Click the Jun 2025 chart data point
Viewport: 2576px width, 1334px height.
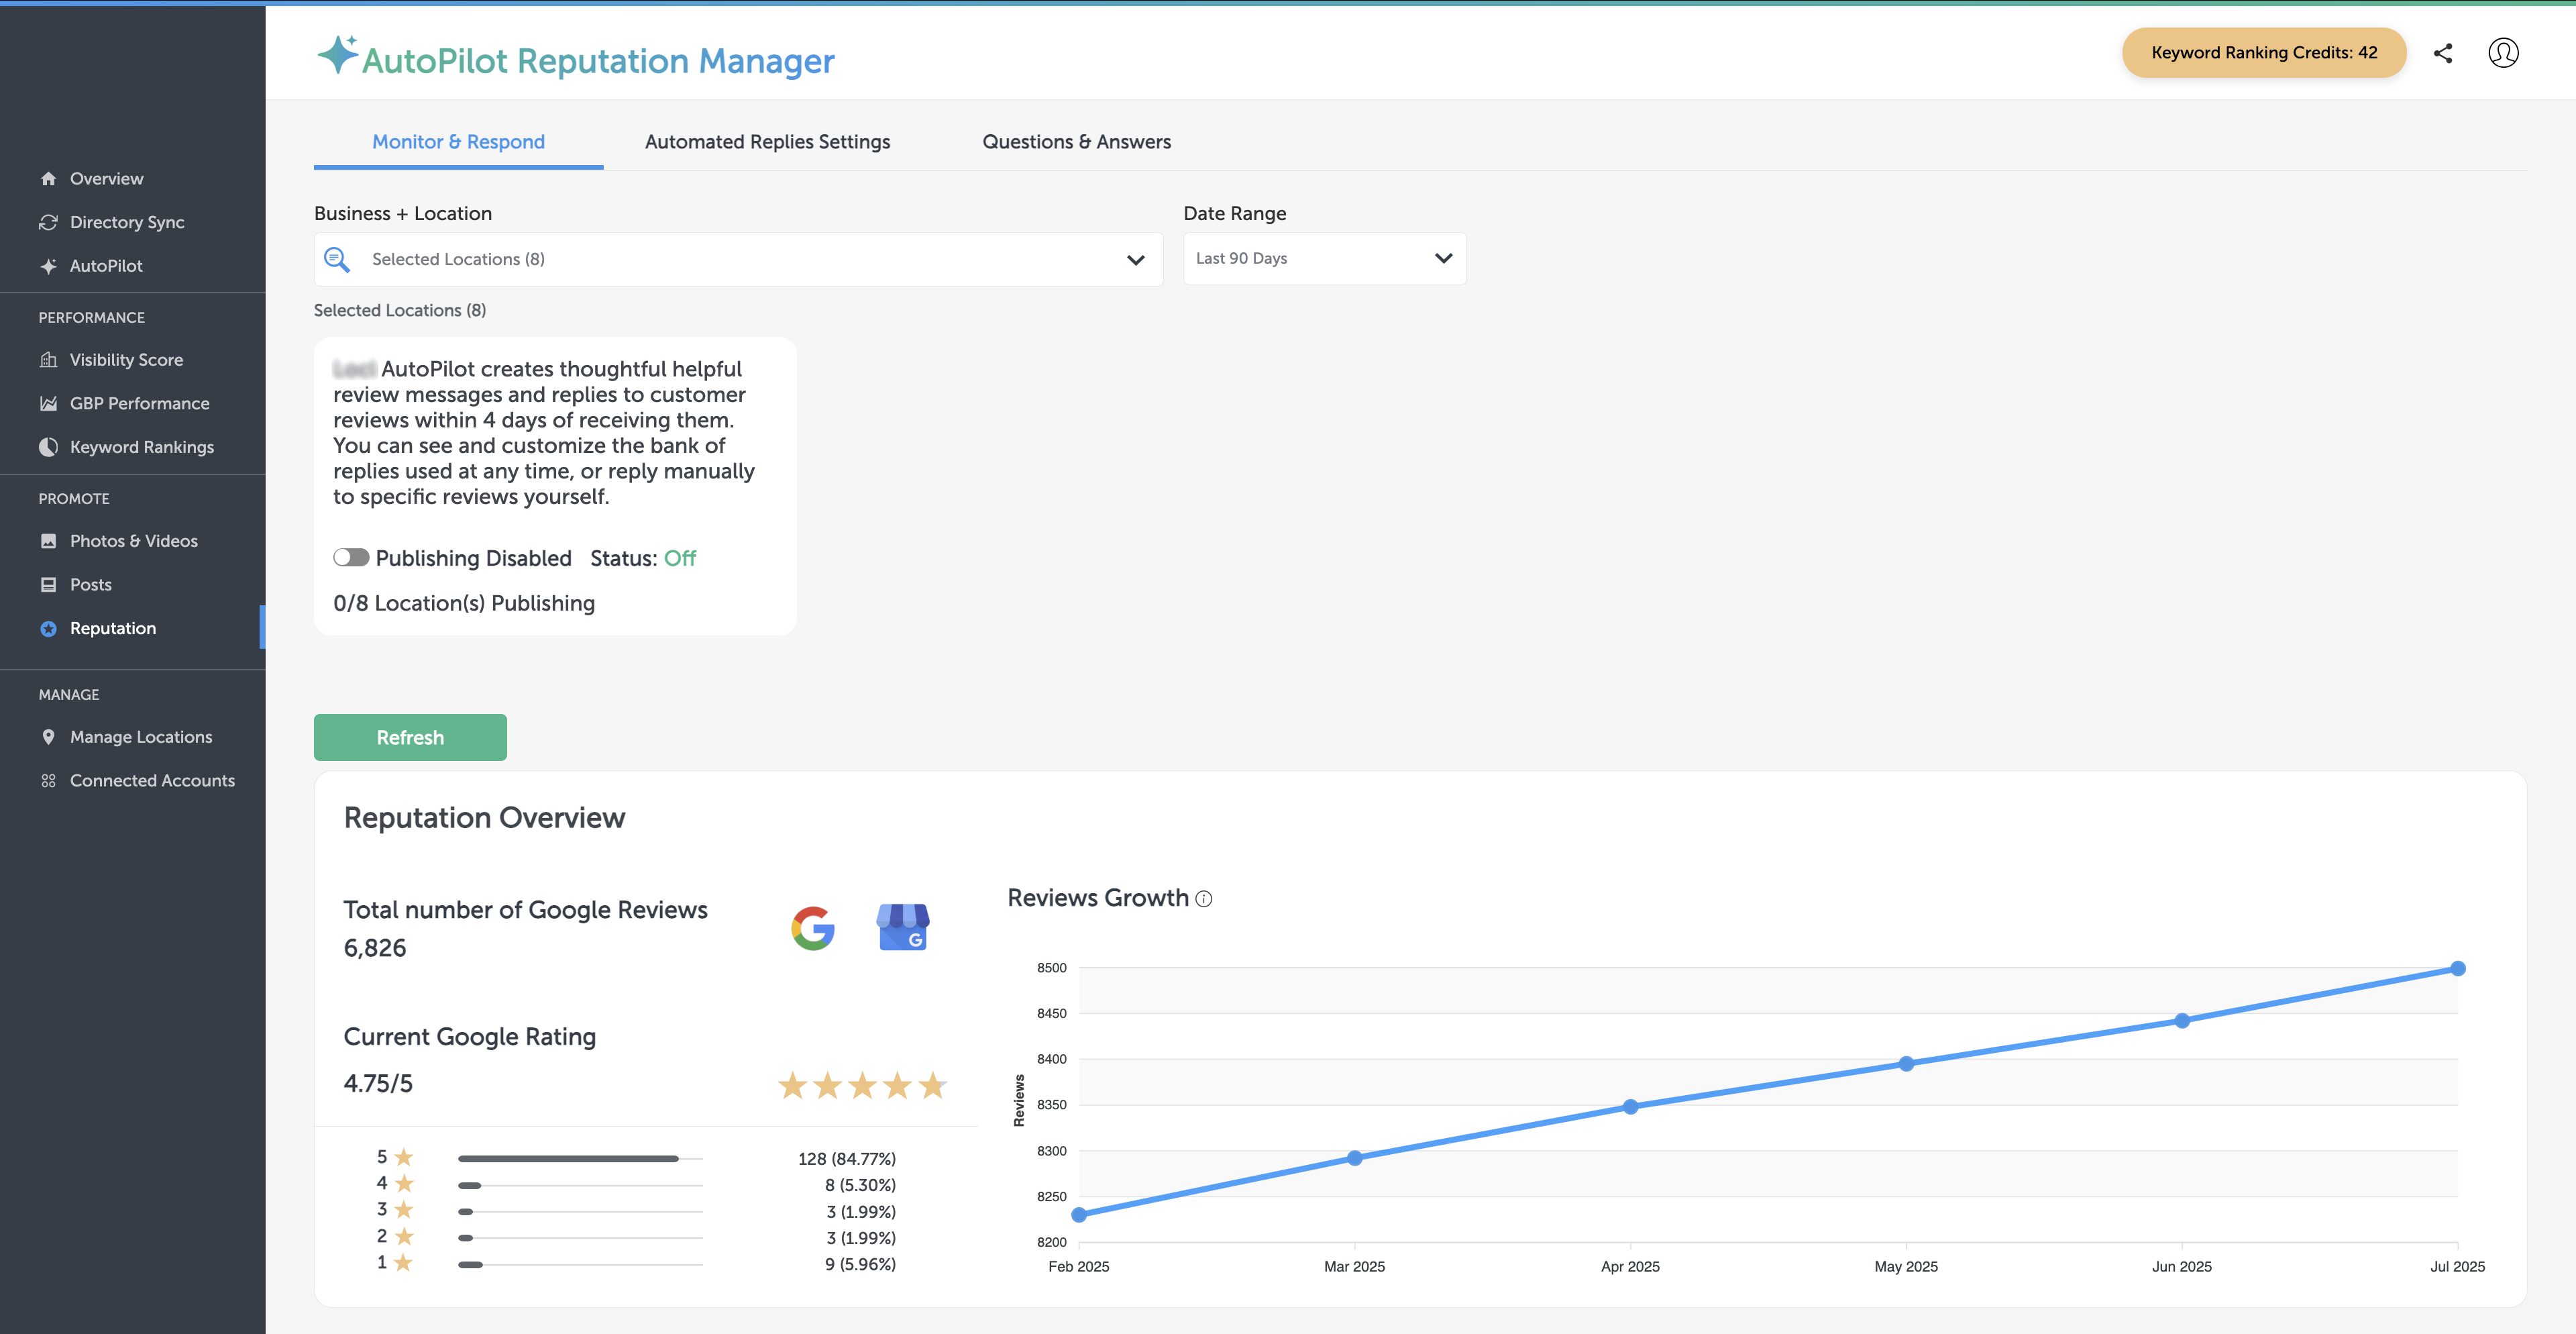tap(2182, 1021)
